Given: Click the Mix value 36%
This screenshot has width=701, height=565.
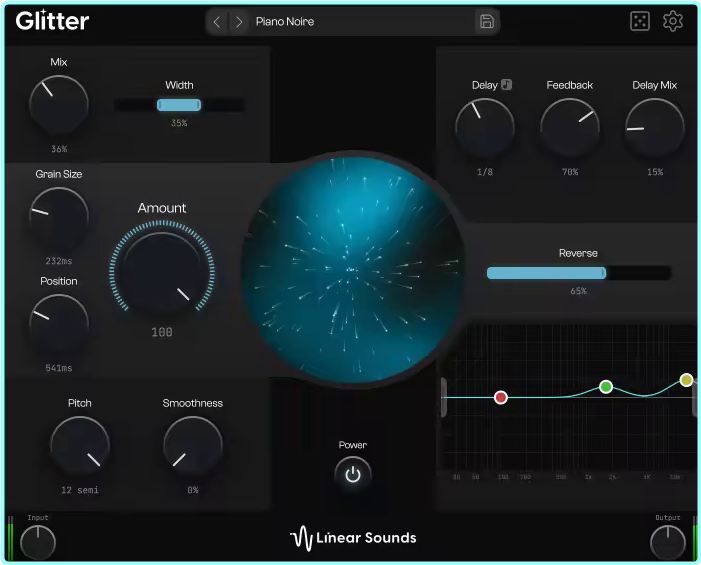Looking at the screenshot, I should pyautogui.click(x=59, y=149).
